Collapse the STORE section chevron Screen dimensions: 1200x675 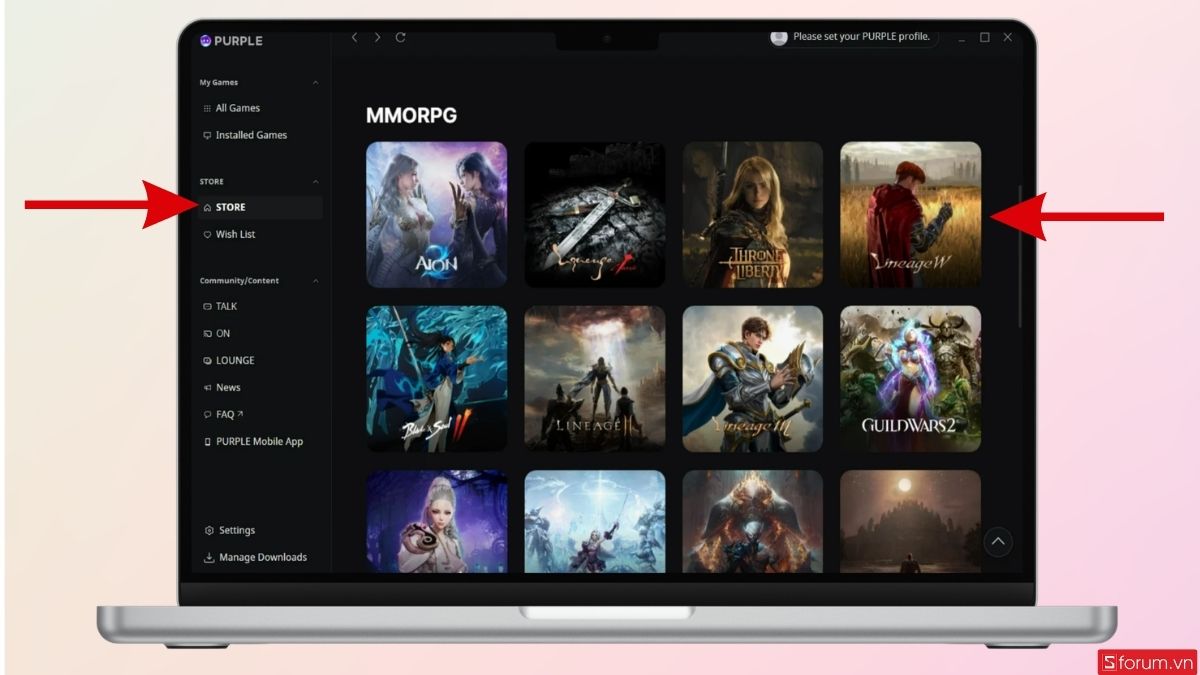[316, 181]
